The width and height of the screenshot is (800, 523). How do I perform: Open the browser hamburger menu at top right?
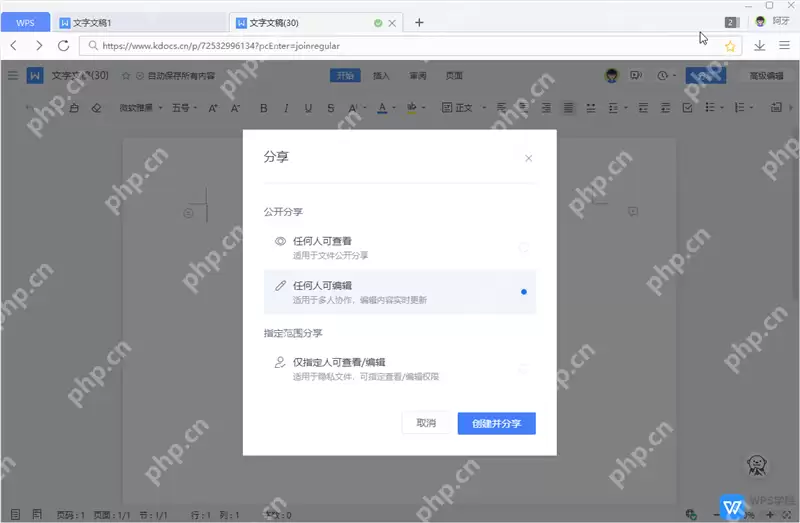[x=785, y=45]
